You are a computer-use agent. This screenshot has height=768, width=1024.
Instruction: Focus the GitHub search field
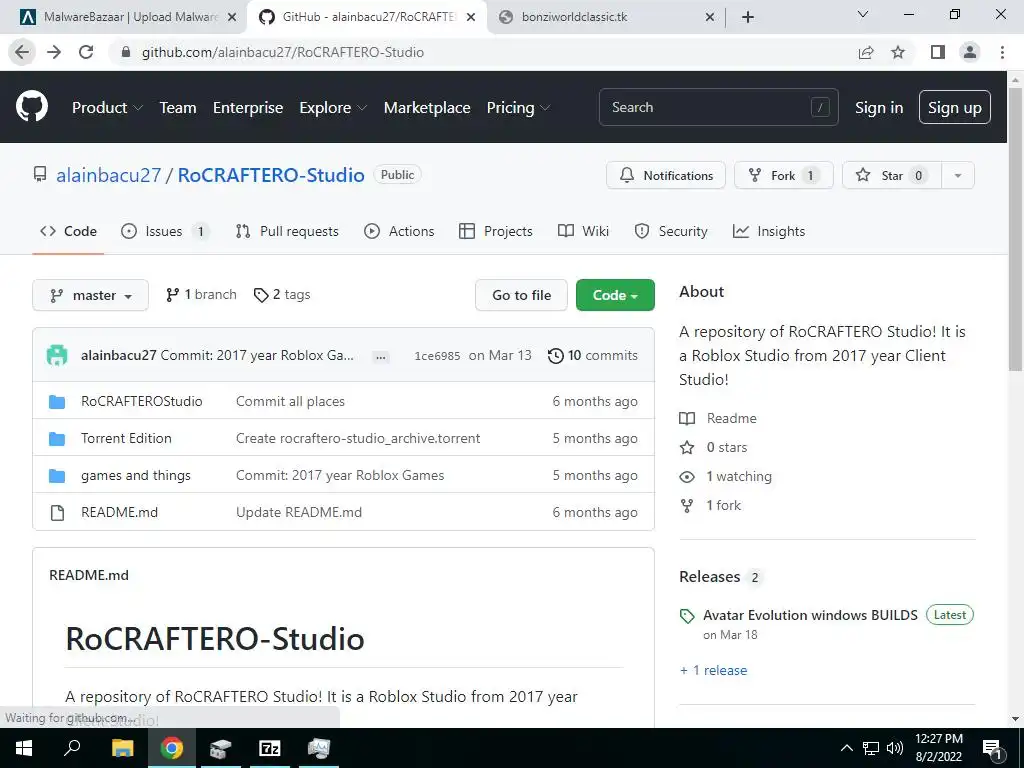pyautogui.click(x=718, y=107)
